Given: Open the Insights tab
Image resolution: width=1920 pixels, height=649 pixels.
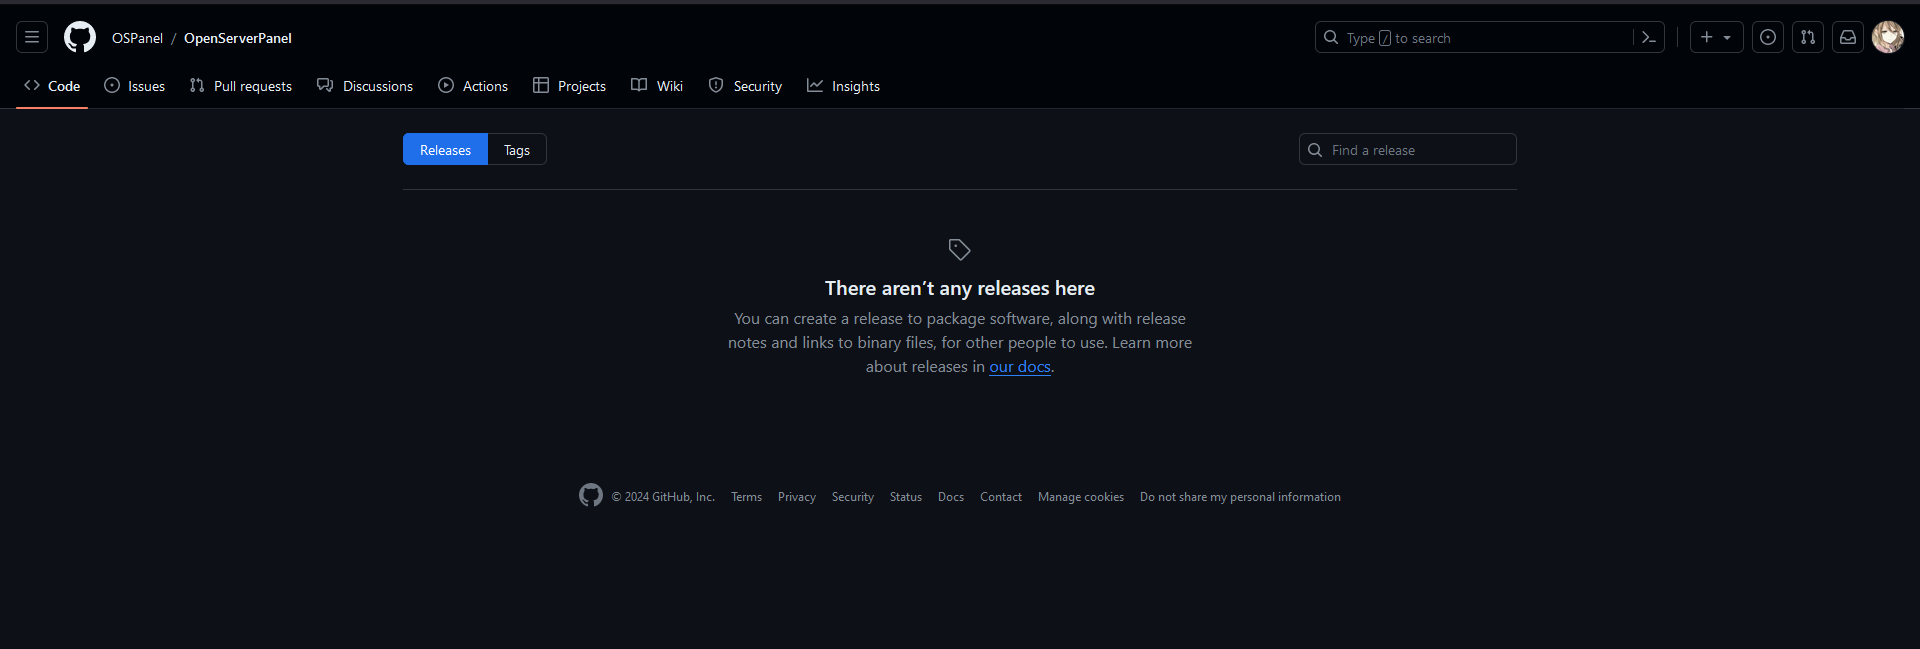Looking at the screenshot, I should [x=844, y=86].
